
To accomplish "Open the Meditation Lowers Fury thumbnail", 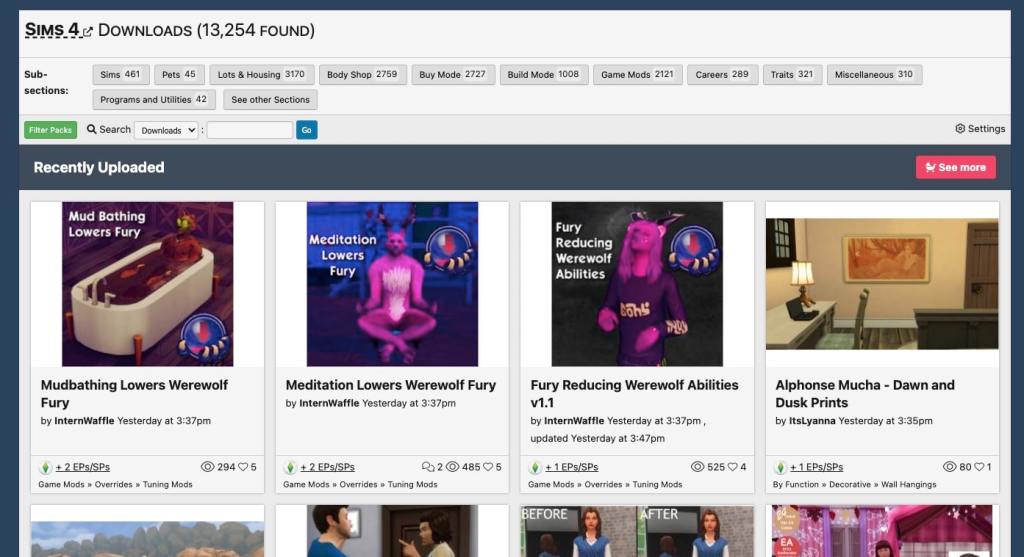I will [392, 284].
